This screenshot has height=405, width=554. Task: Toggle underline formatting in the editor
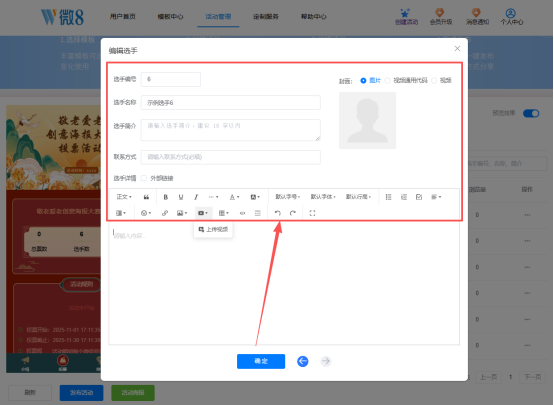[x=181, y=197]
